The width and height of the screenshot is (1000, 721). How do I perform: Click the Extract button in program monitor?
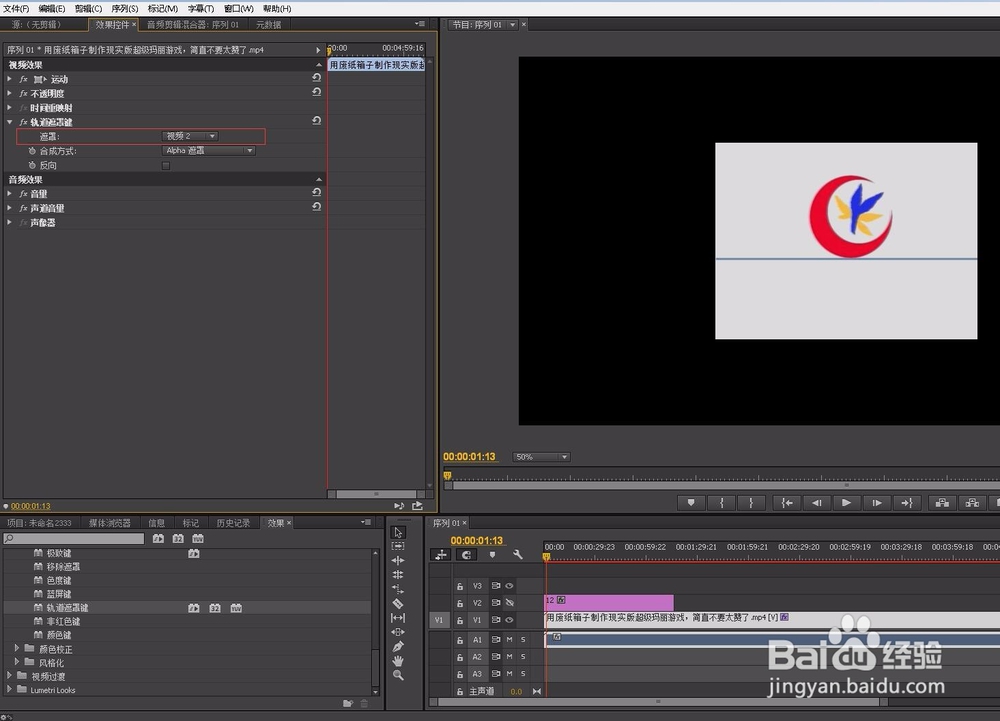(x=972, y=503)
